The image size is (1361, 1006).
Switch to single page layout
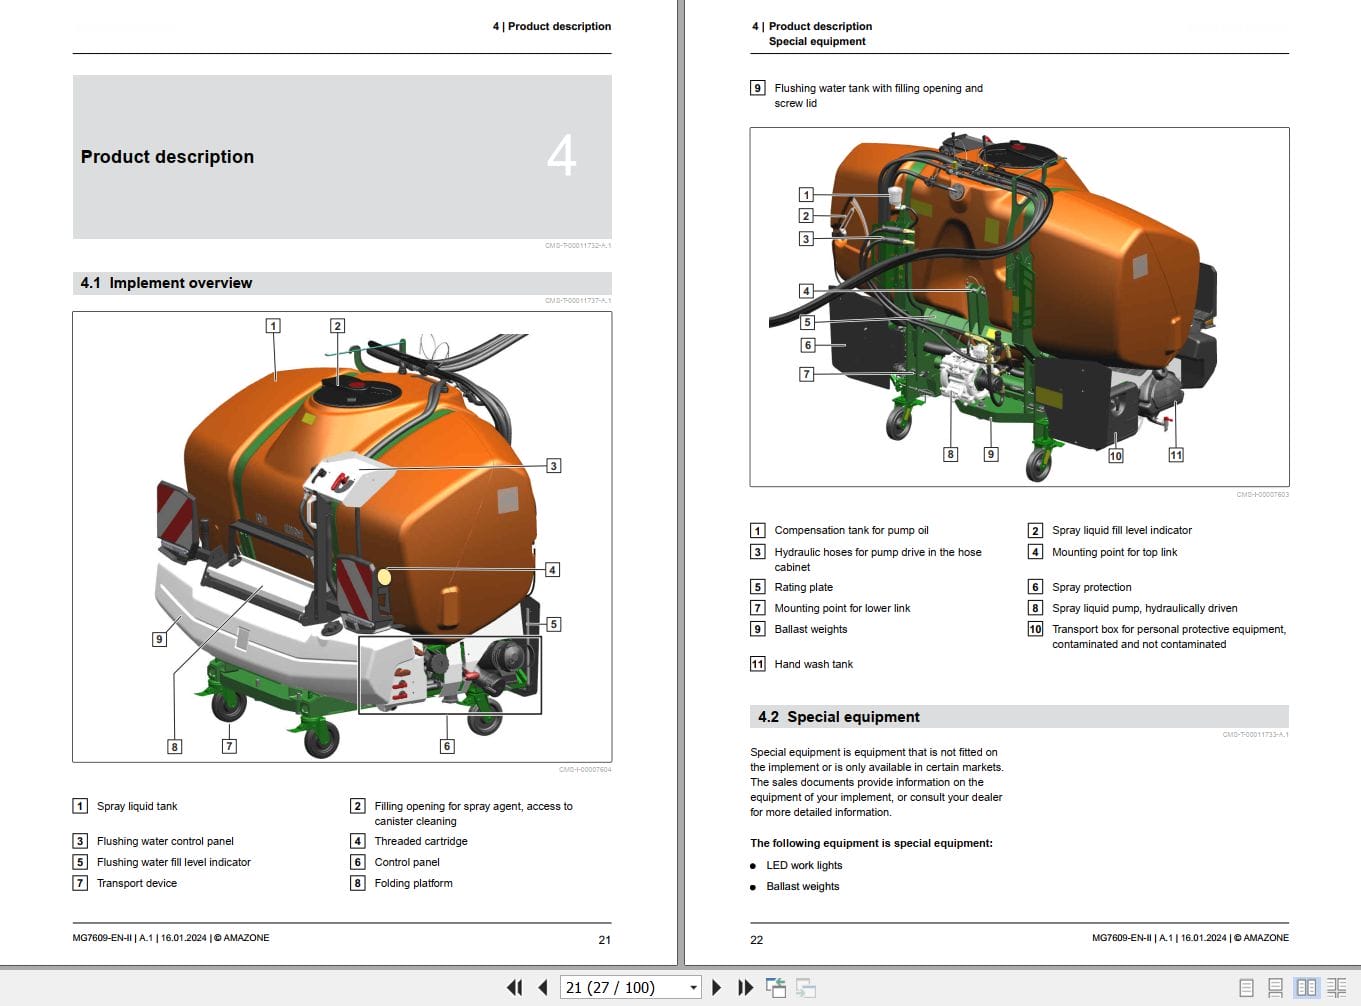pos(1246,988)
